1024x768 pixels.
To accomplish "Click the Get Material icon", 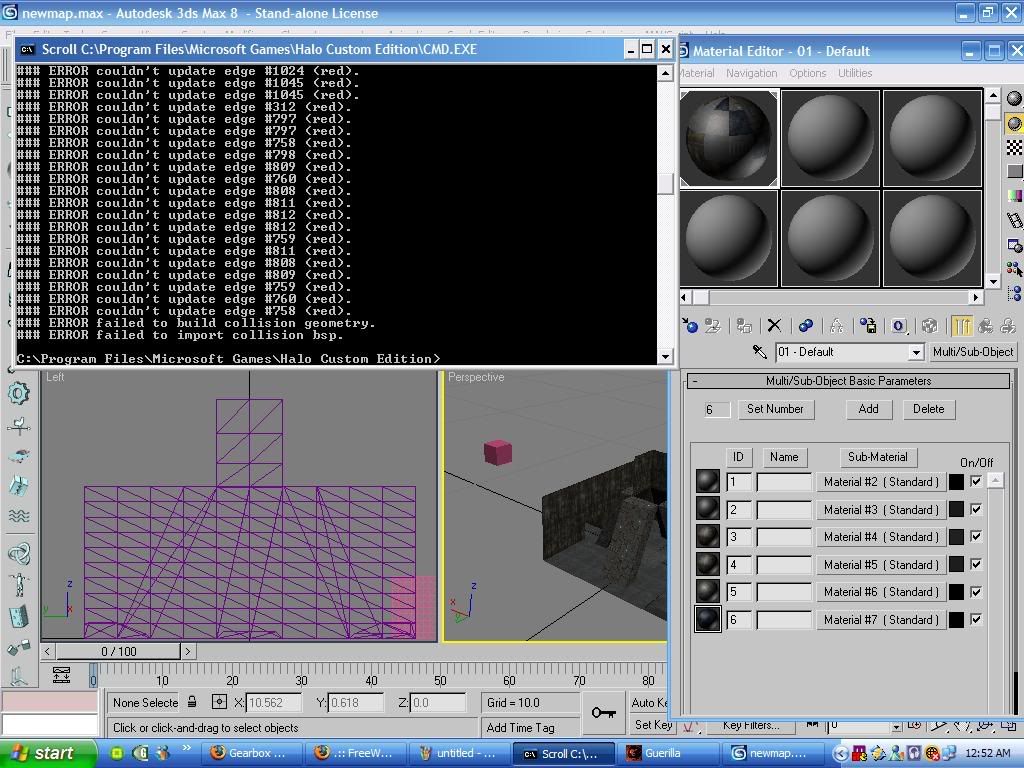I will click(690, 325).
